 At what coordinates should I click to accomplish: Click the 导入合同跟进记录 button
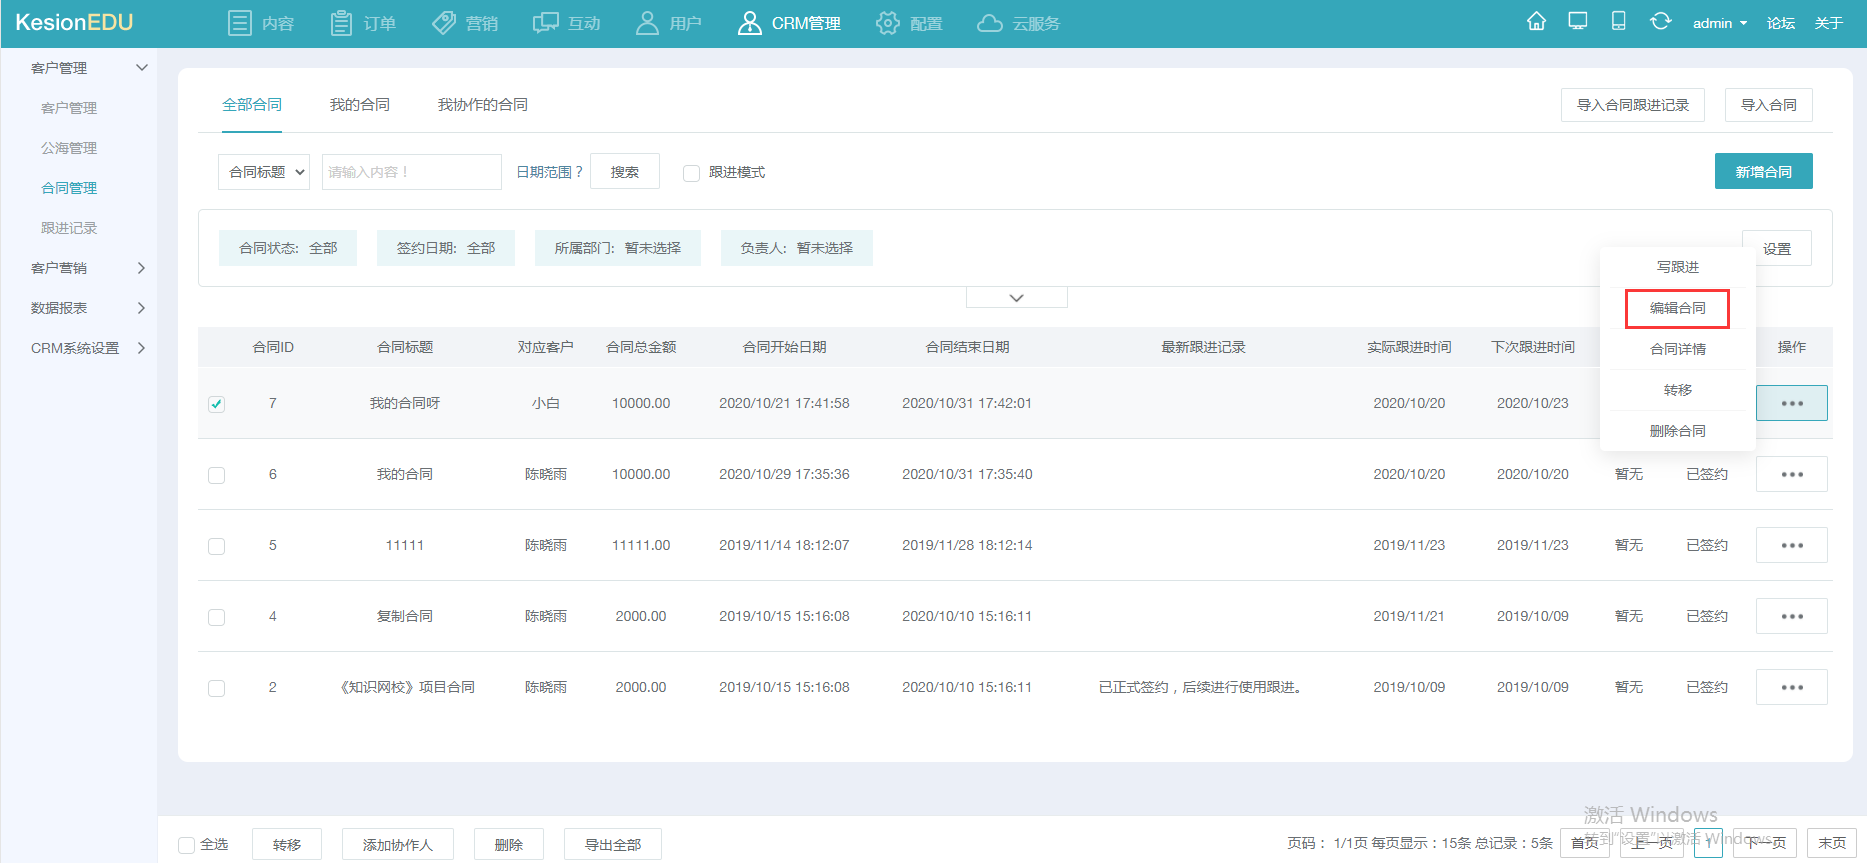tap(1633, 105)
